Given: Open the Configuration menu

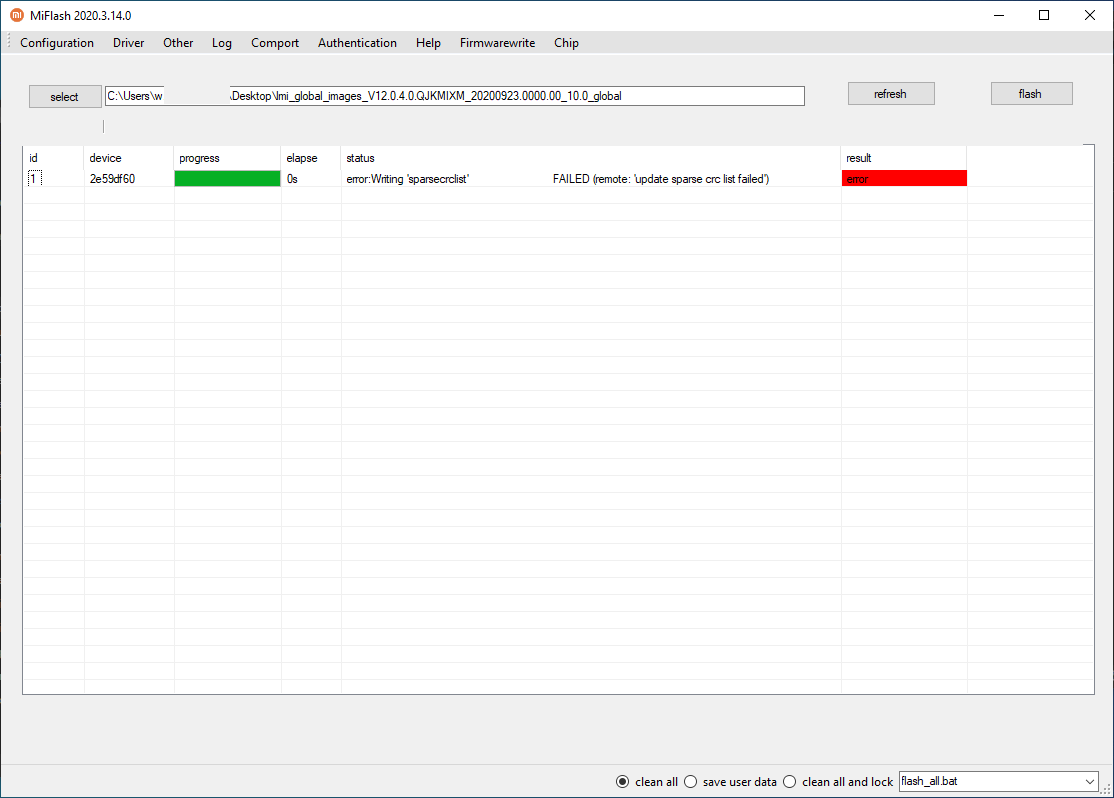Looking at the screenshot, I should [57, 43].
